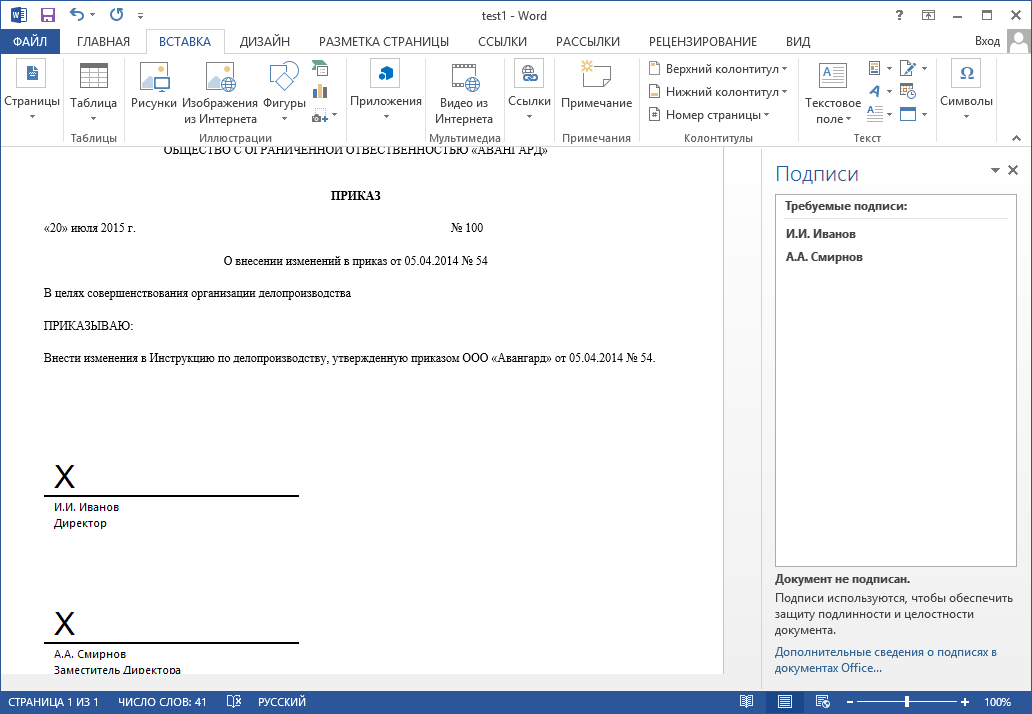Switch to Web Layout view in status bar
This screenshot has width=1032, height=714.
823,701
